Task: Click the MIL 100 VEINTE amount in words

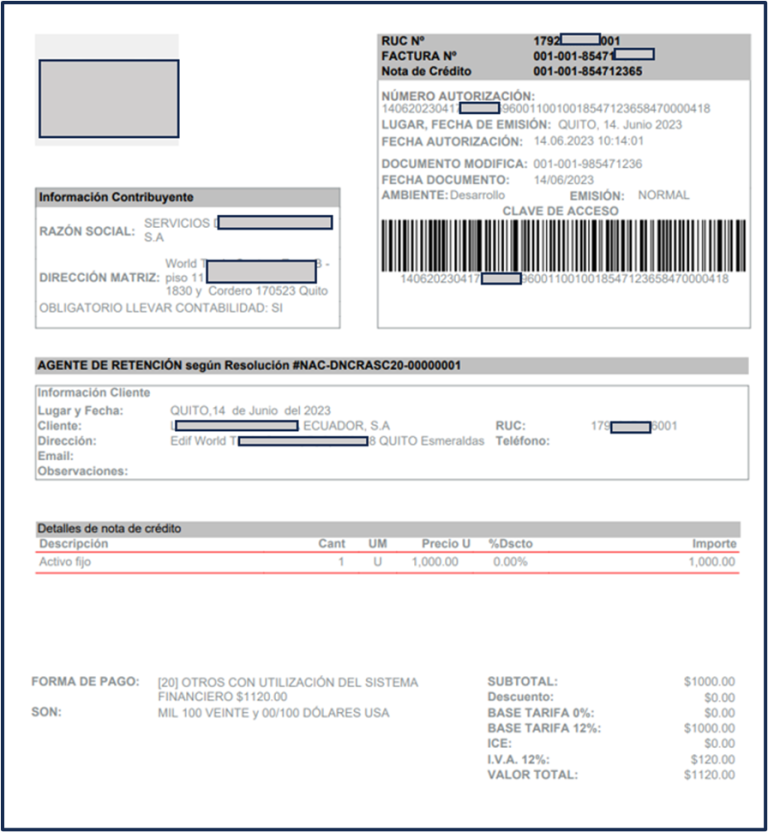Action: pos(273,713)
